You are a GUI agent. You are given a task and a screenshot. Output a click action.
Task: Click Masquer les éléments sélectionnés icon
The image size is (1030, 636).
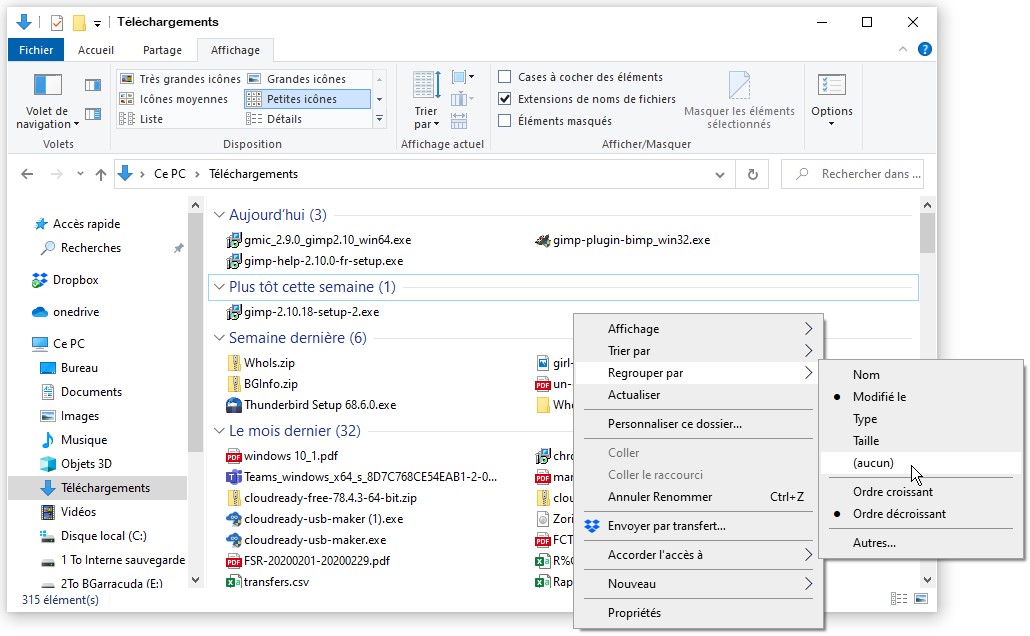[x=739, y=87]
